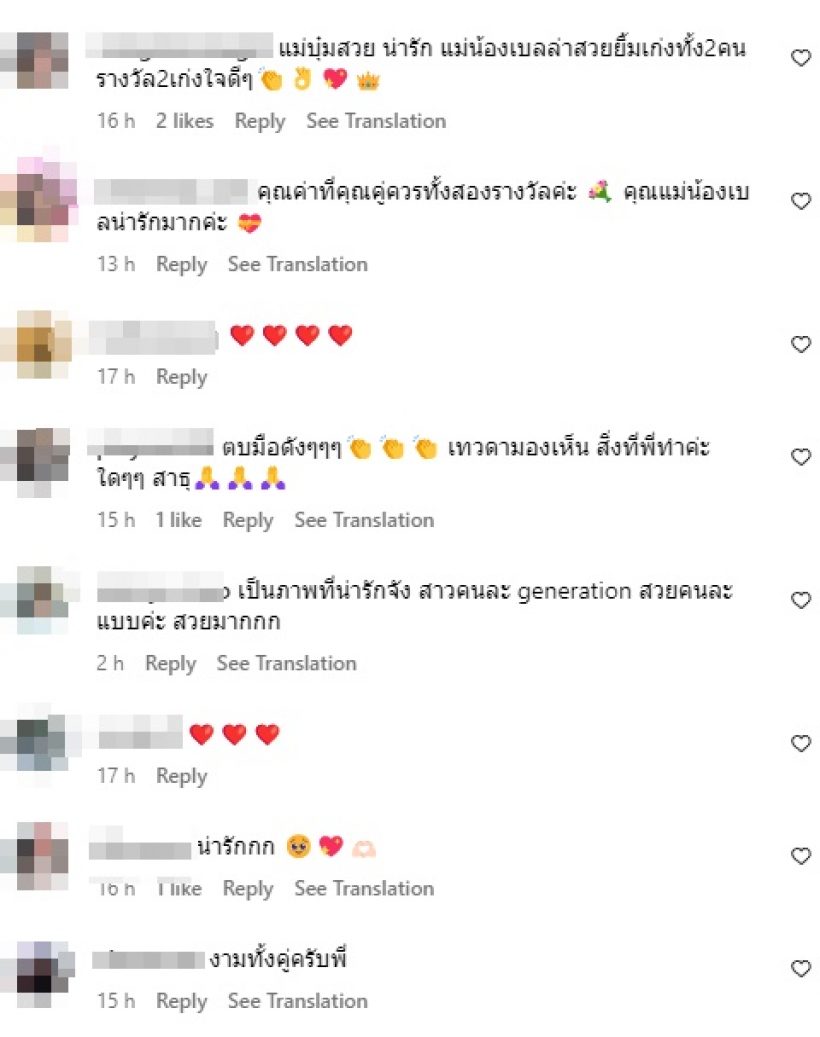Heart the comment with the heart-hands emoji
Viewport: 820px width, 1037px height.
click(801, 856)
